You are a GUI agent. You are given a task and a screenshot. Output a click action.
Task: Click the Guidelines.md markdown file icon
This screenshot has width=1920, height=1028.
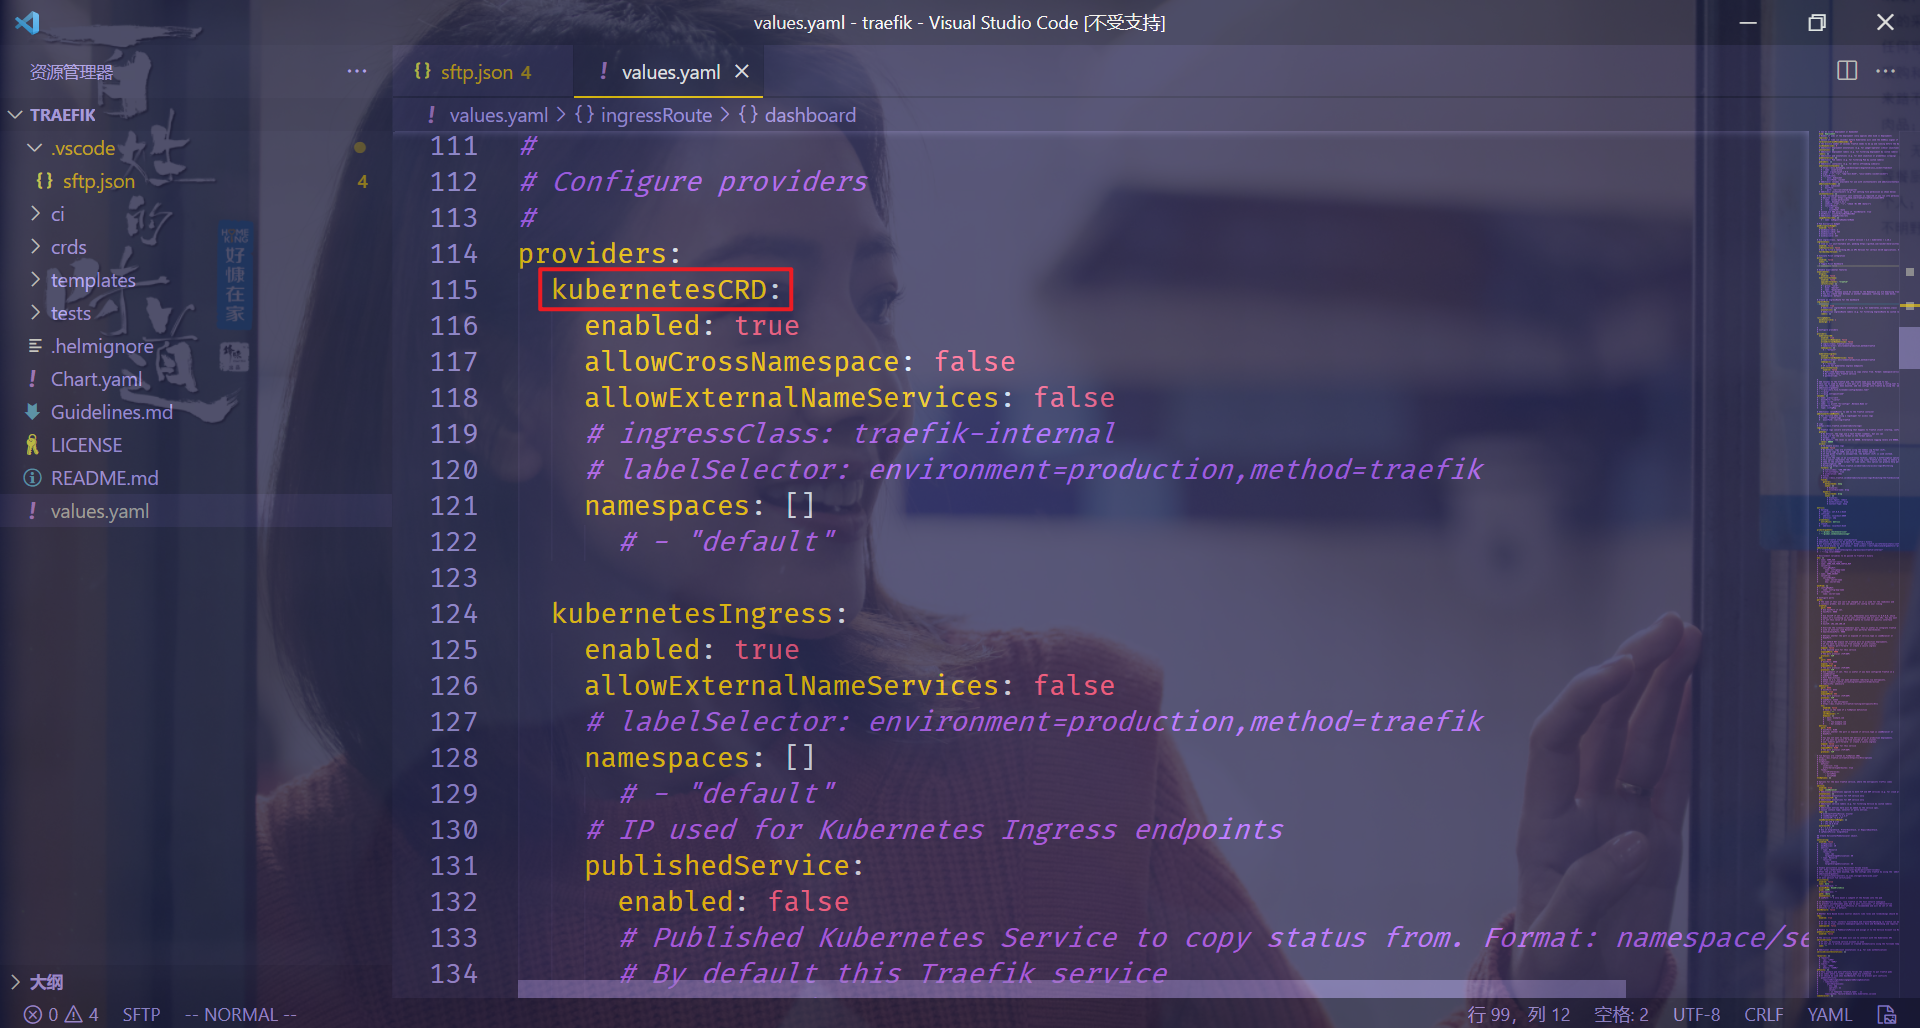tap(33, 412)
